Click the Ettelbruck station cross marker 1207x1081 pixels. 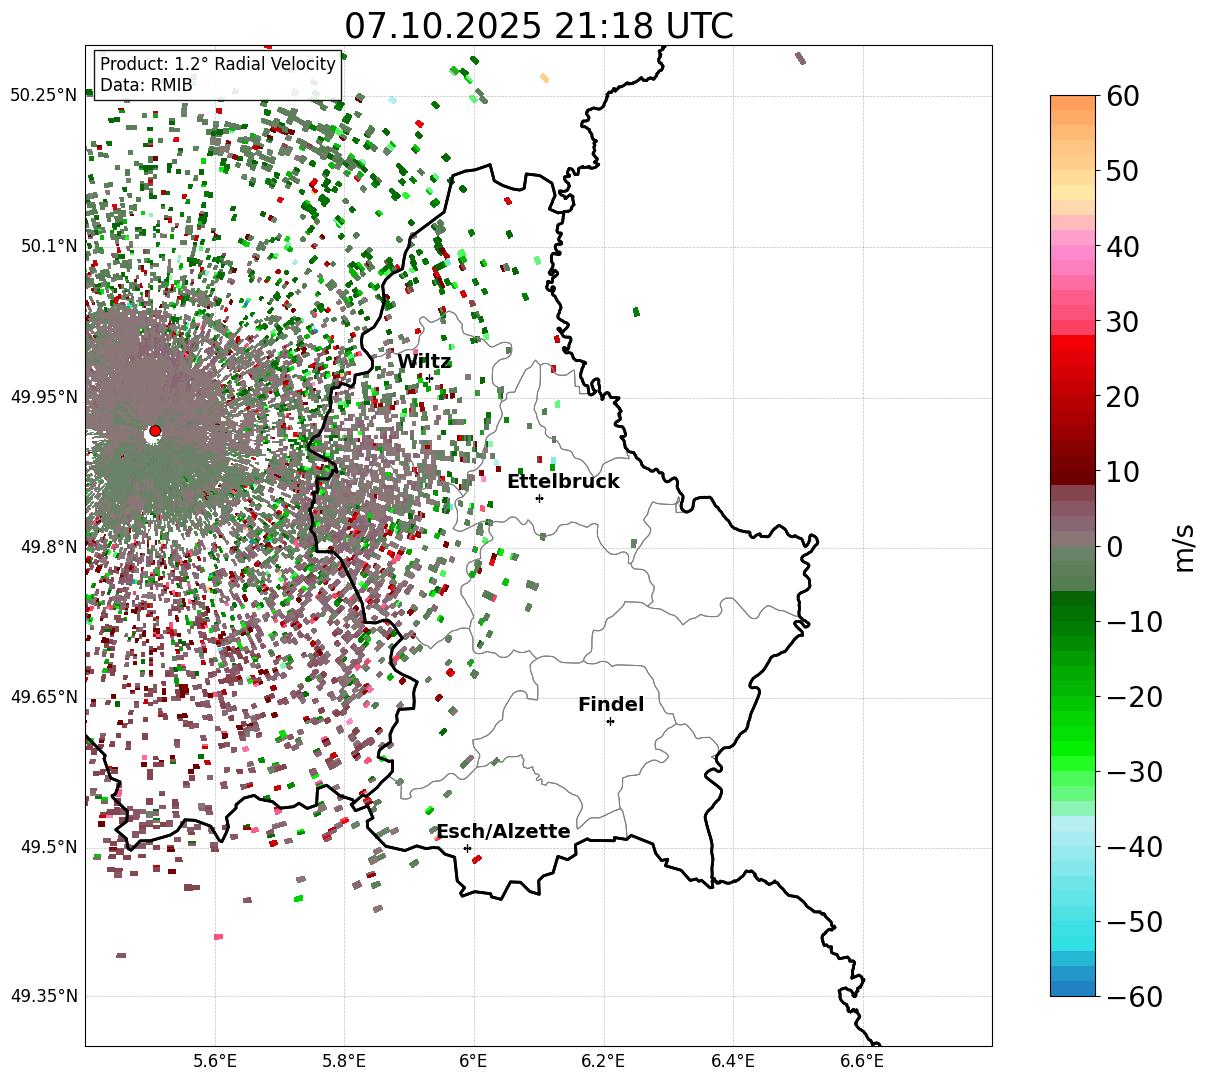[x=539, y=498]
